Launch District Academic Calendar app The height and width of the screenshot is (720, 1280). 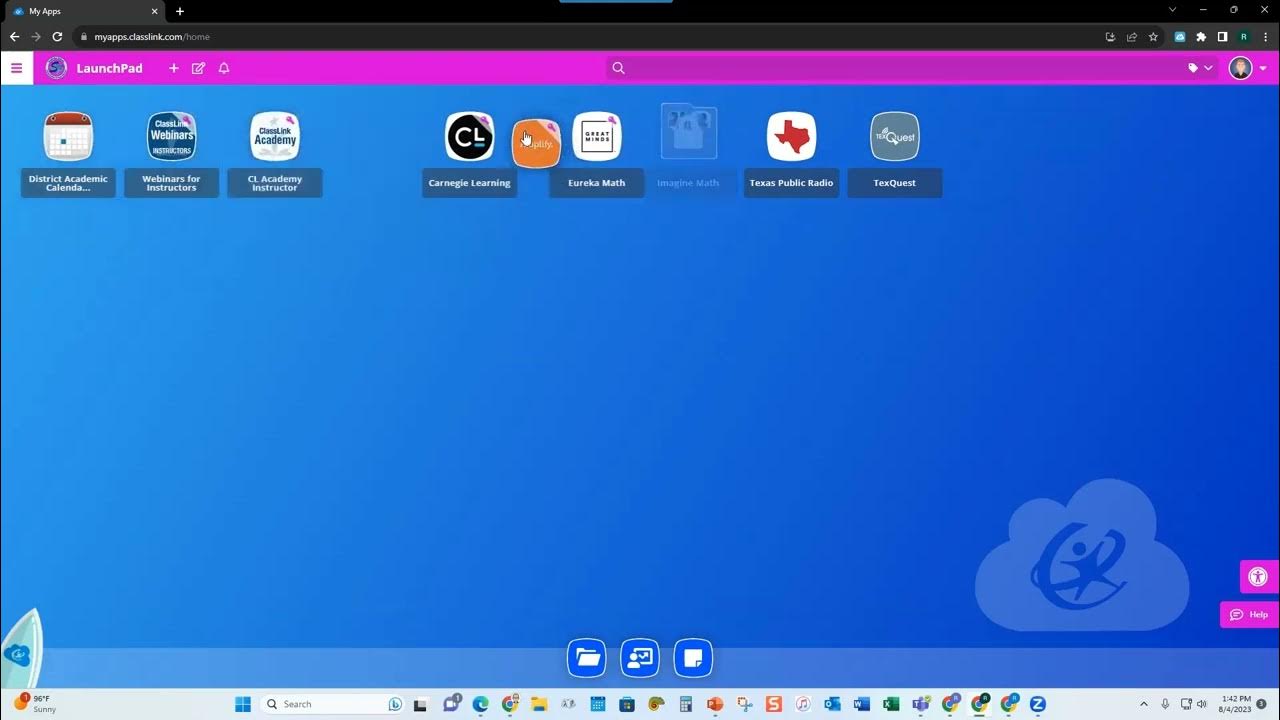pyautogui.click(x=68, y=137)
